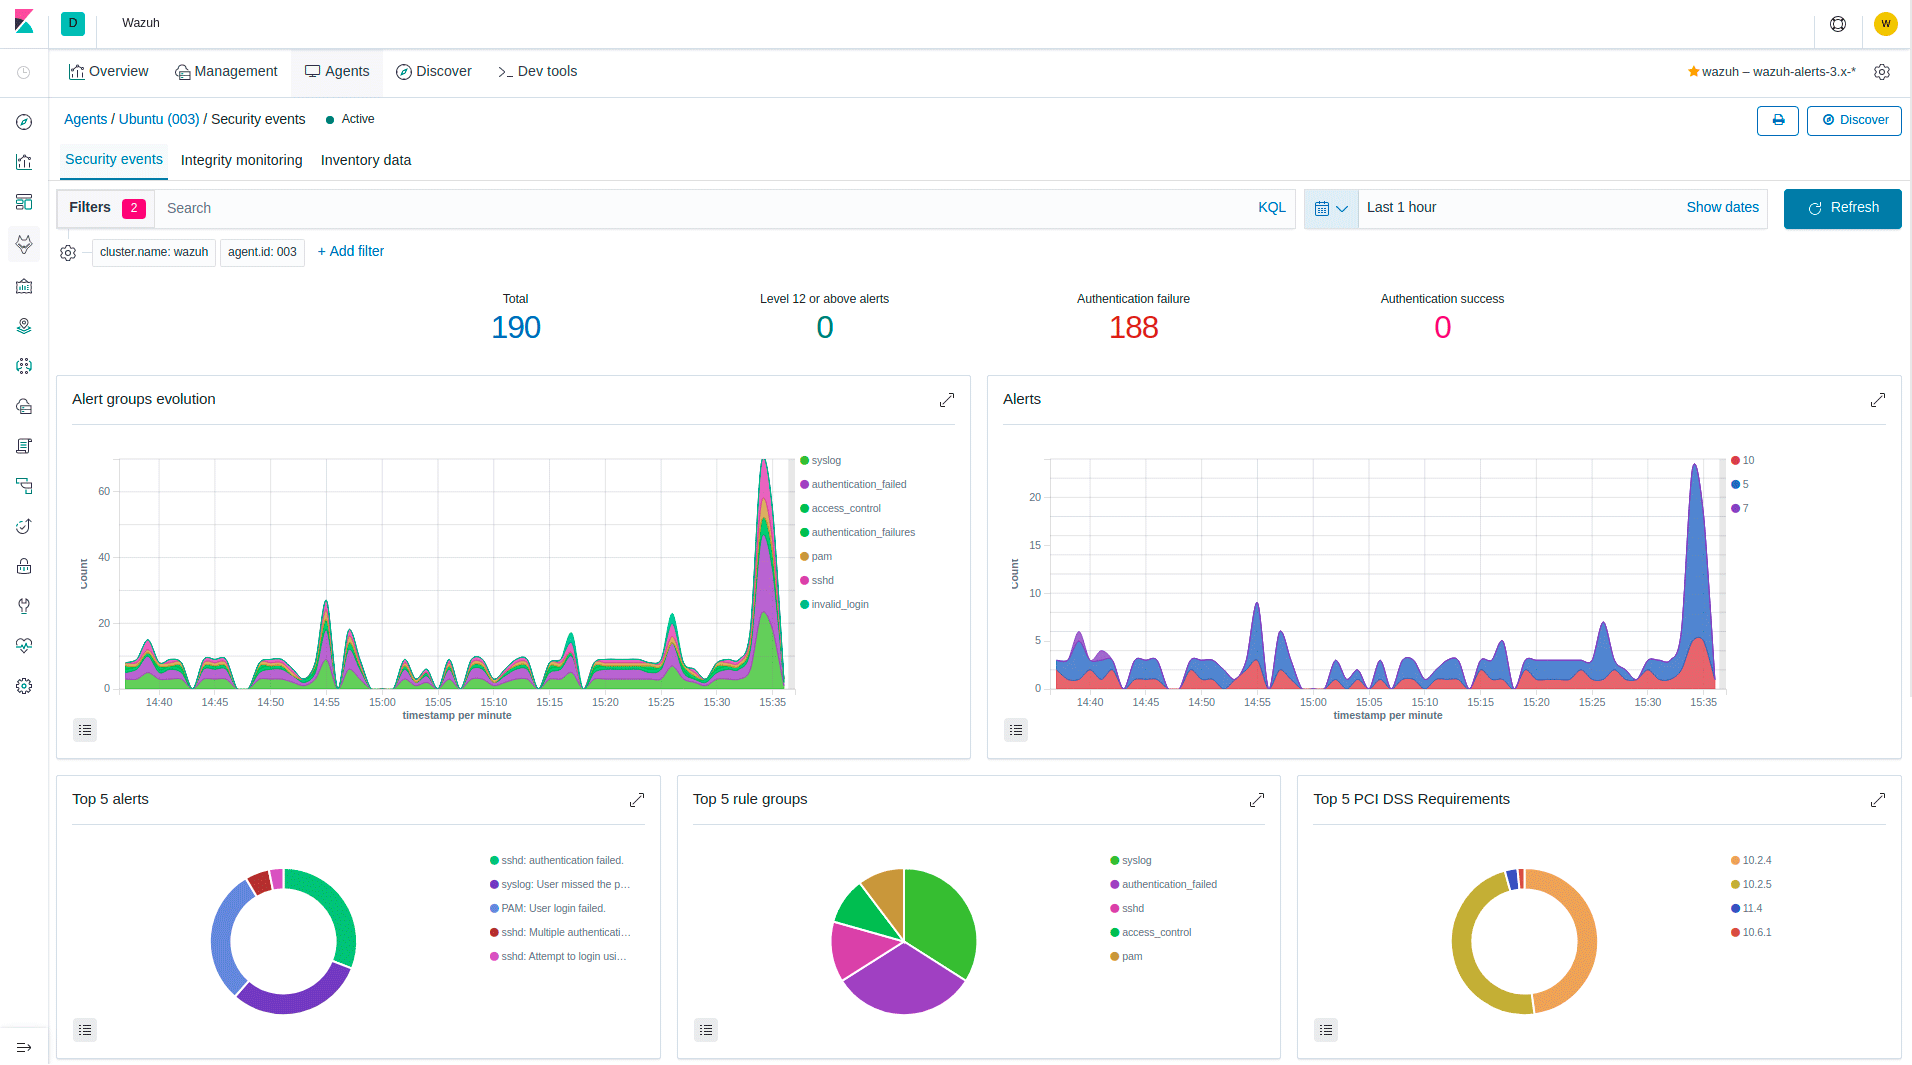Open Infrastructure icon in sidebar

(x=24, y=406)
